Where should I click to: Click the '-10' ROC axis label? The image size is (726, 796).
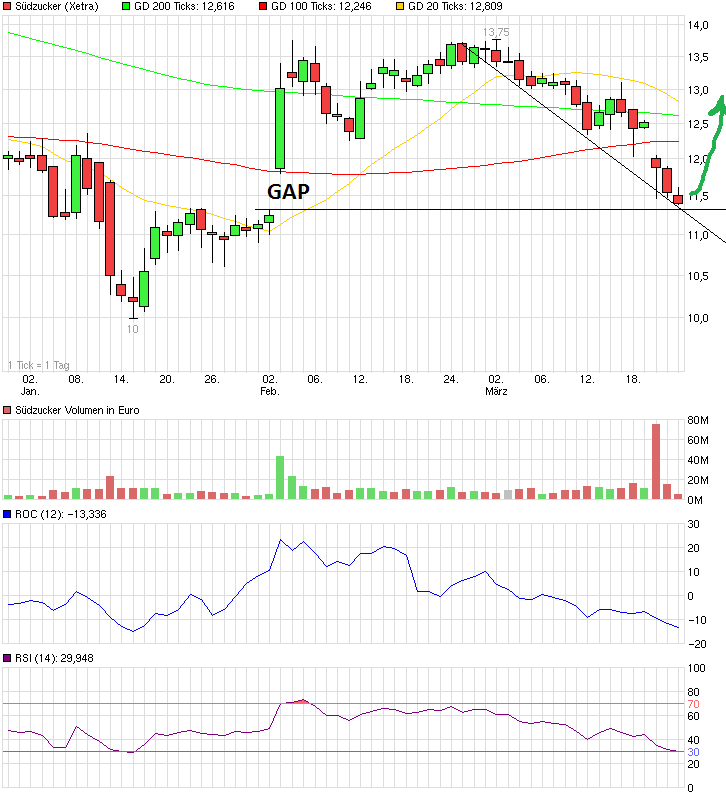697,620
